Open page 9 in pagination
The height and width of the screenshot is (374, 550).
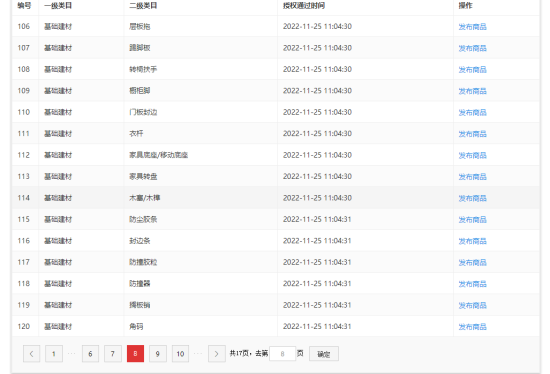(157, 354)
